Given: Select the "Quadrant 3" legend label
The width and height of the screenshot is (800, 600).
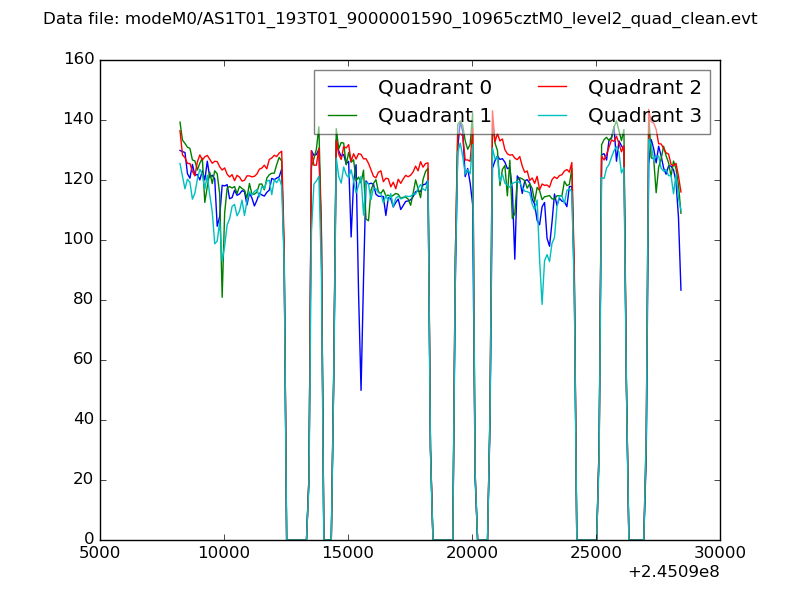Looking at the screenshot, I should (644, 116).
